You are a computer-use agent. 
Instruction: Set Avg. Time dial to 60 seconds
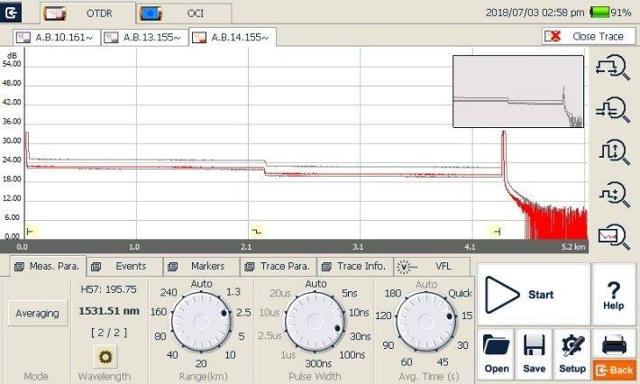pos(407,362)
